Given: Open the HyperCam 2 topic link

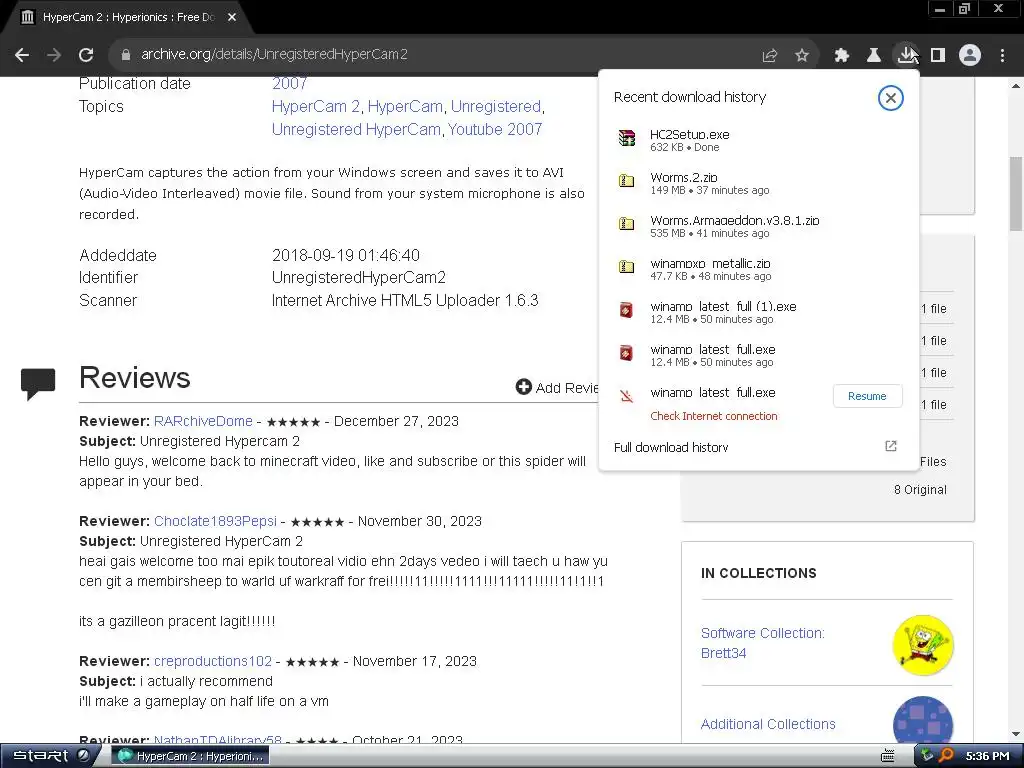Looking at the screenshot, I should coord(315,106).
